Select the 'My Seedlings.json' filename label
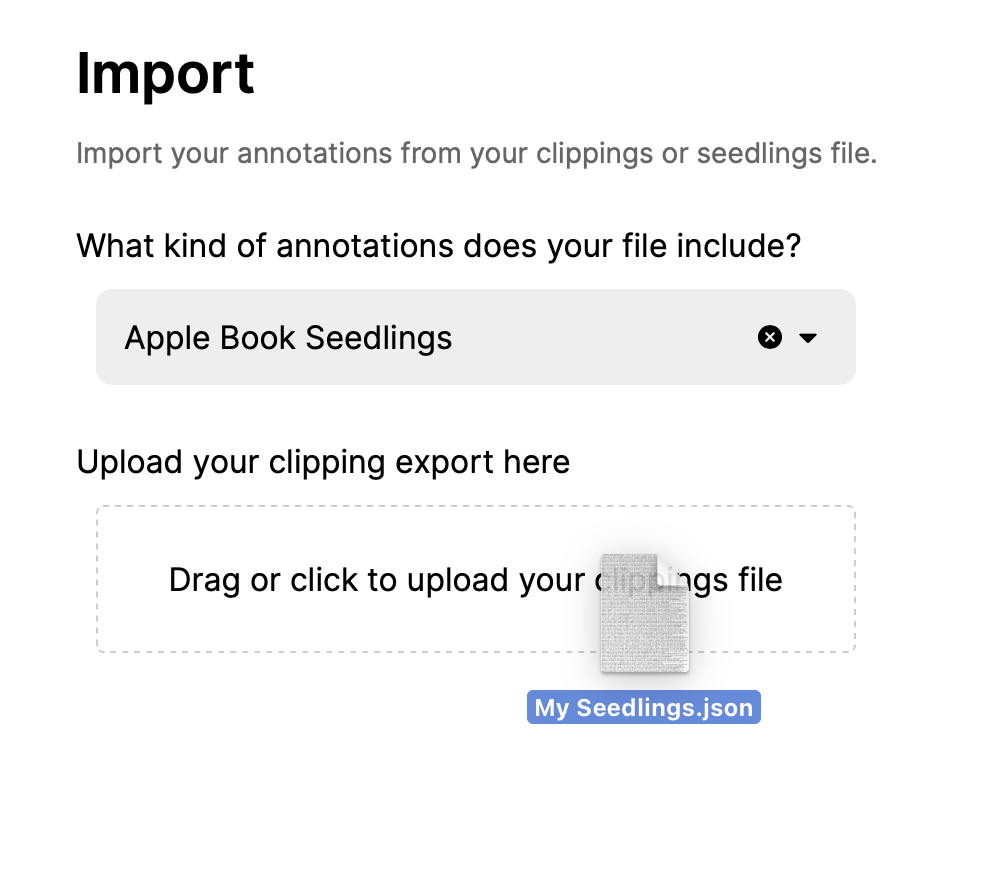The width and height of the screenshot is (991, 893). [643, 708]
